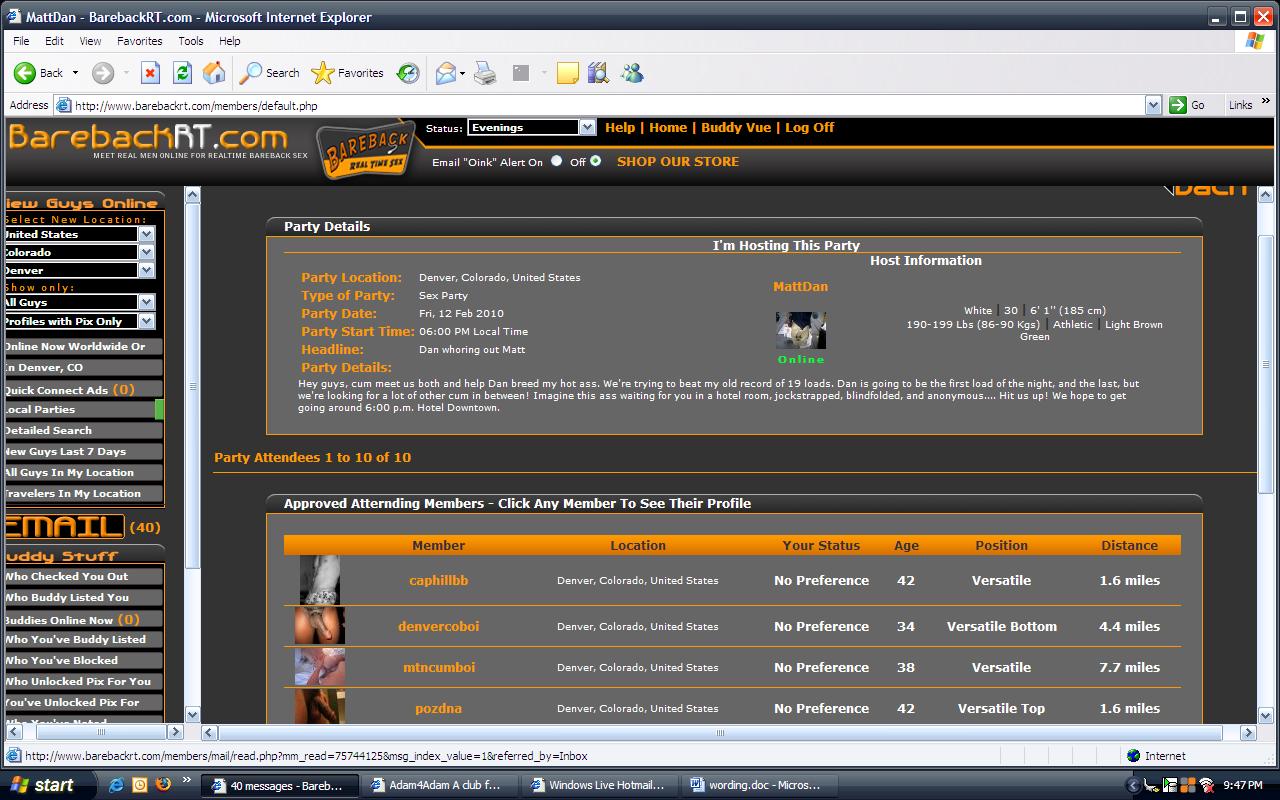Switch to the Windows Live Hotmail taskbar window

[x=600, y=785]
